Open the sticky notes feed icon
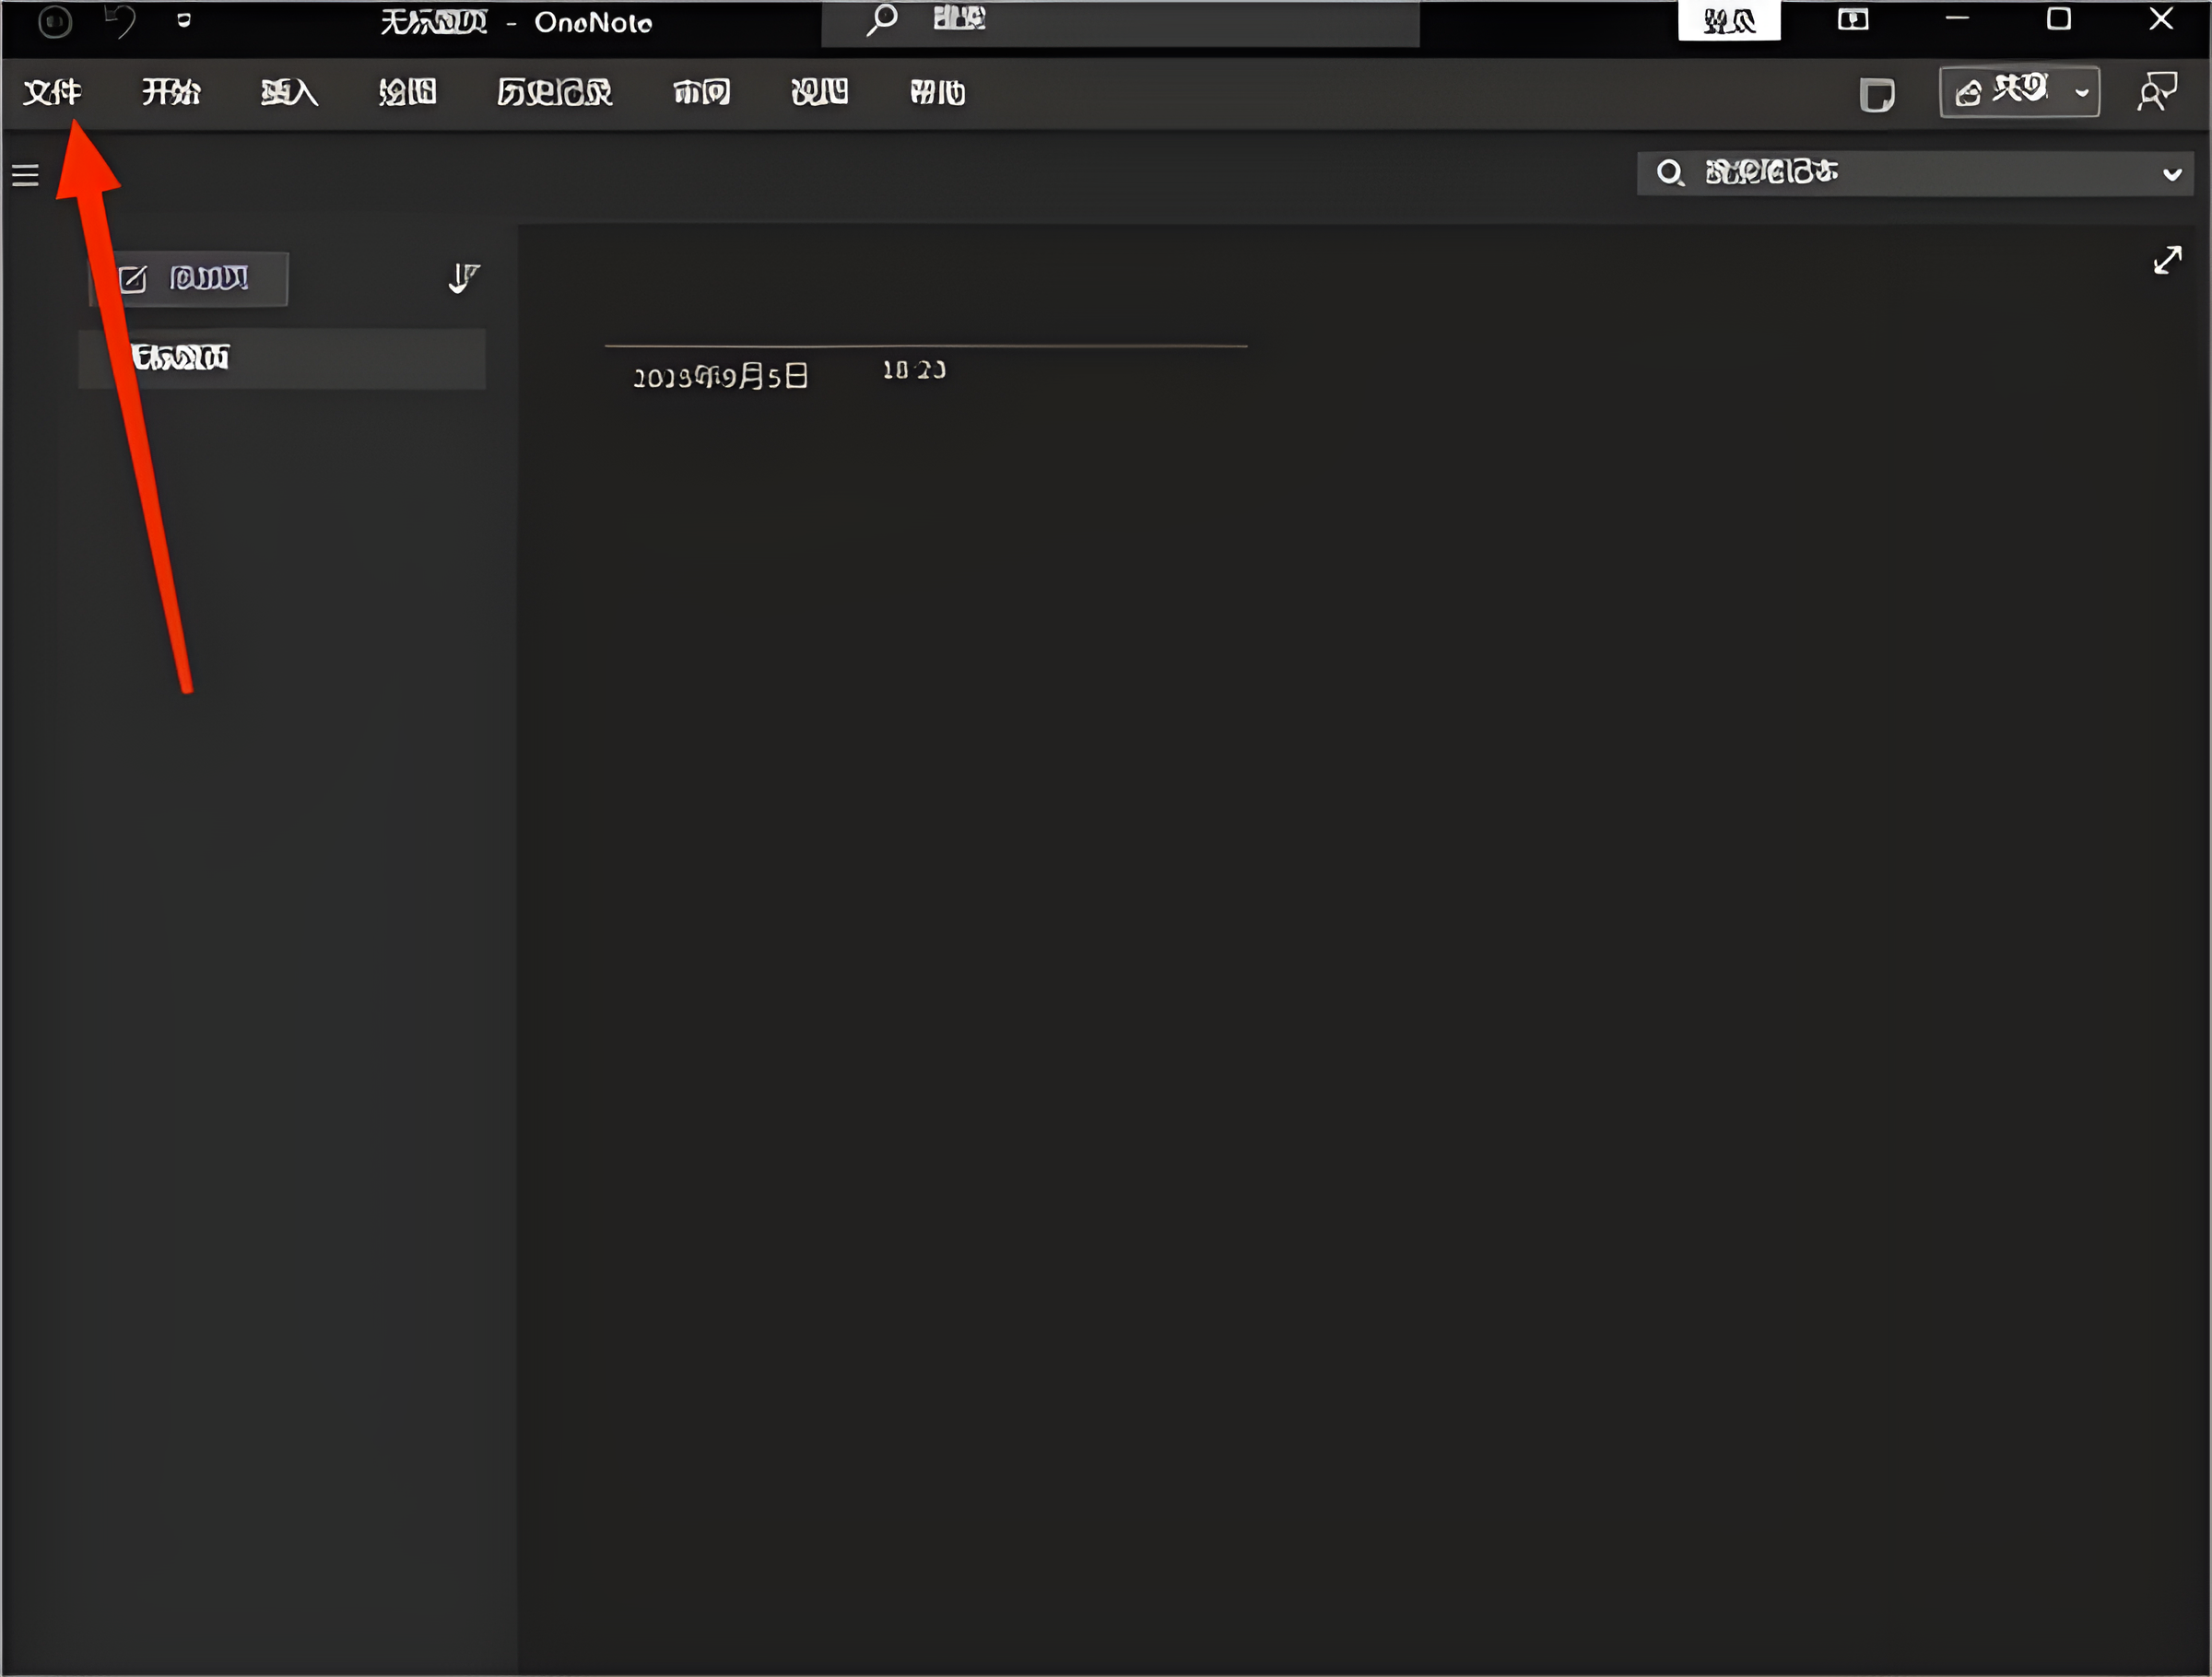The height and width of the screenshot is (1677, 2212). coord(1877,95)
